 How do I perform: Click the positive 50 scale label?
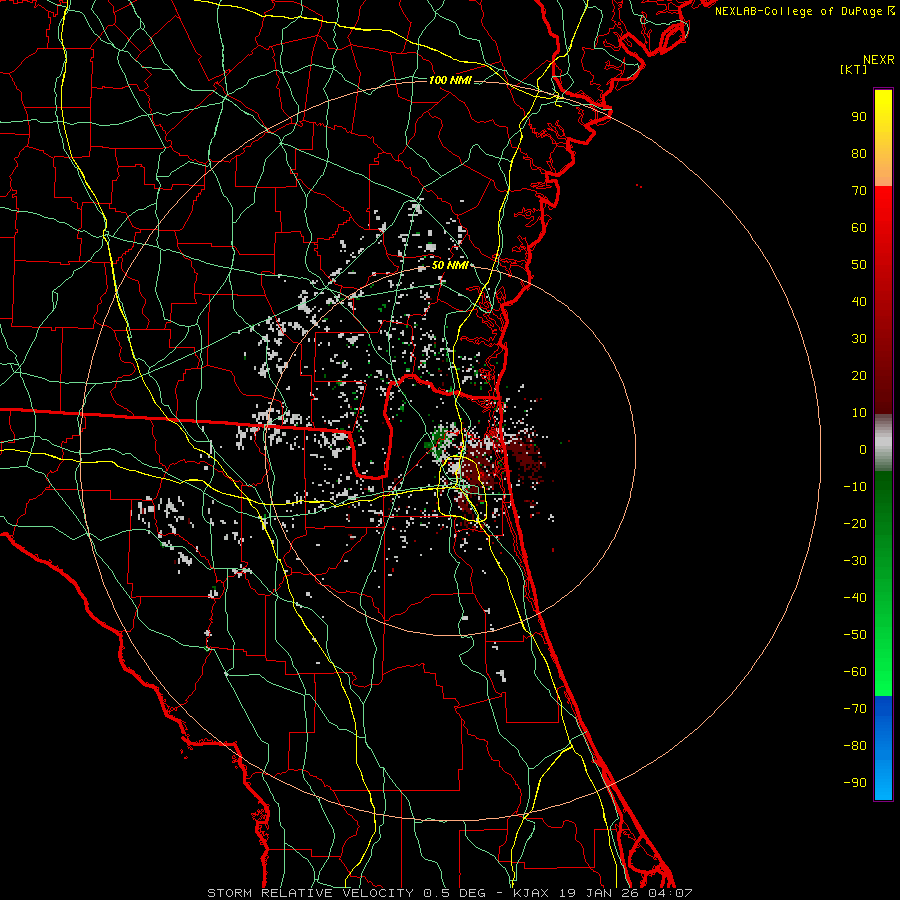click(x=859, y=265)
